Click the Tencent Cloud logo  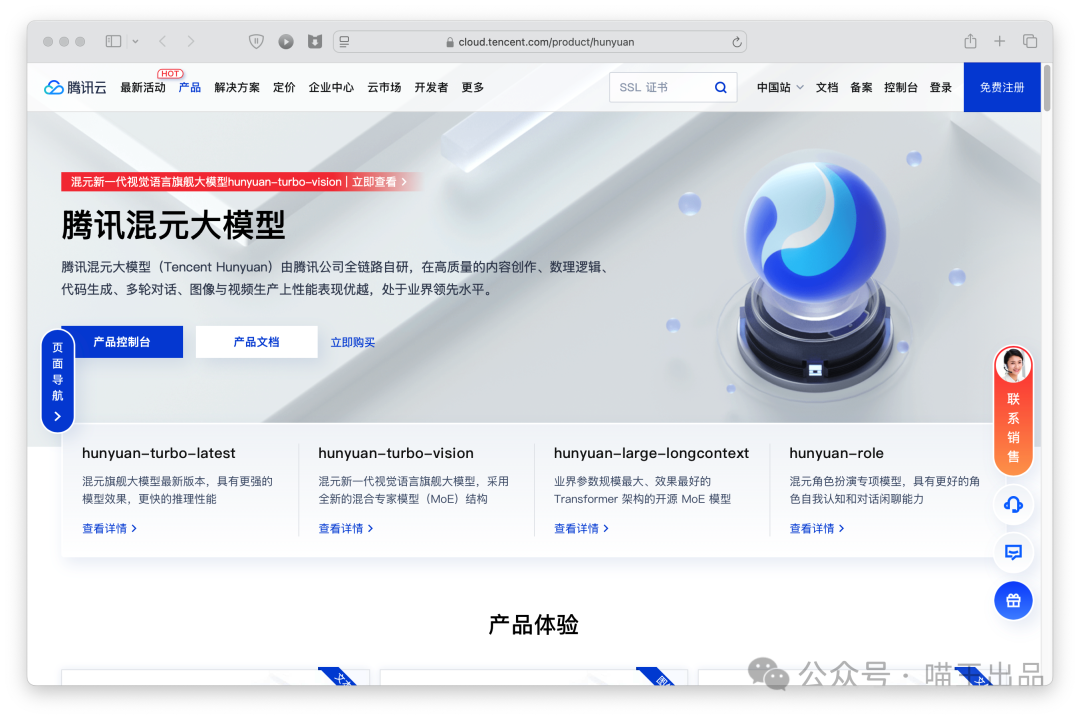75,87
